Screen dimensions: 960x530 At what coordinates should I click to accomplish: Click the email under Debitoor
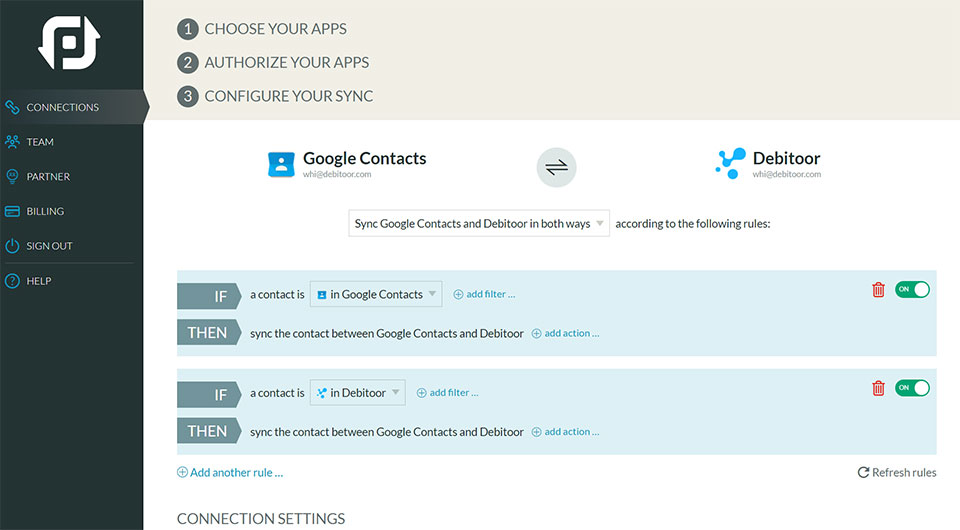[787, 174]
